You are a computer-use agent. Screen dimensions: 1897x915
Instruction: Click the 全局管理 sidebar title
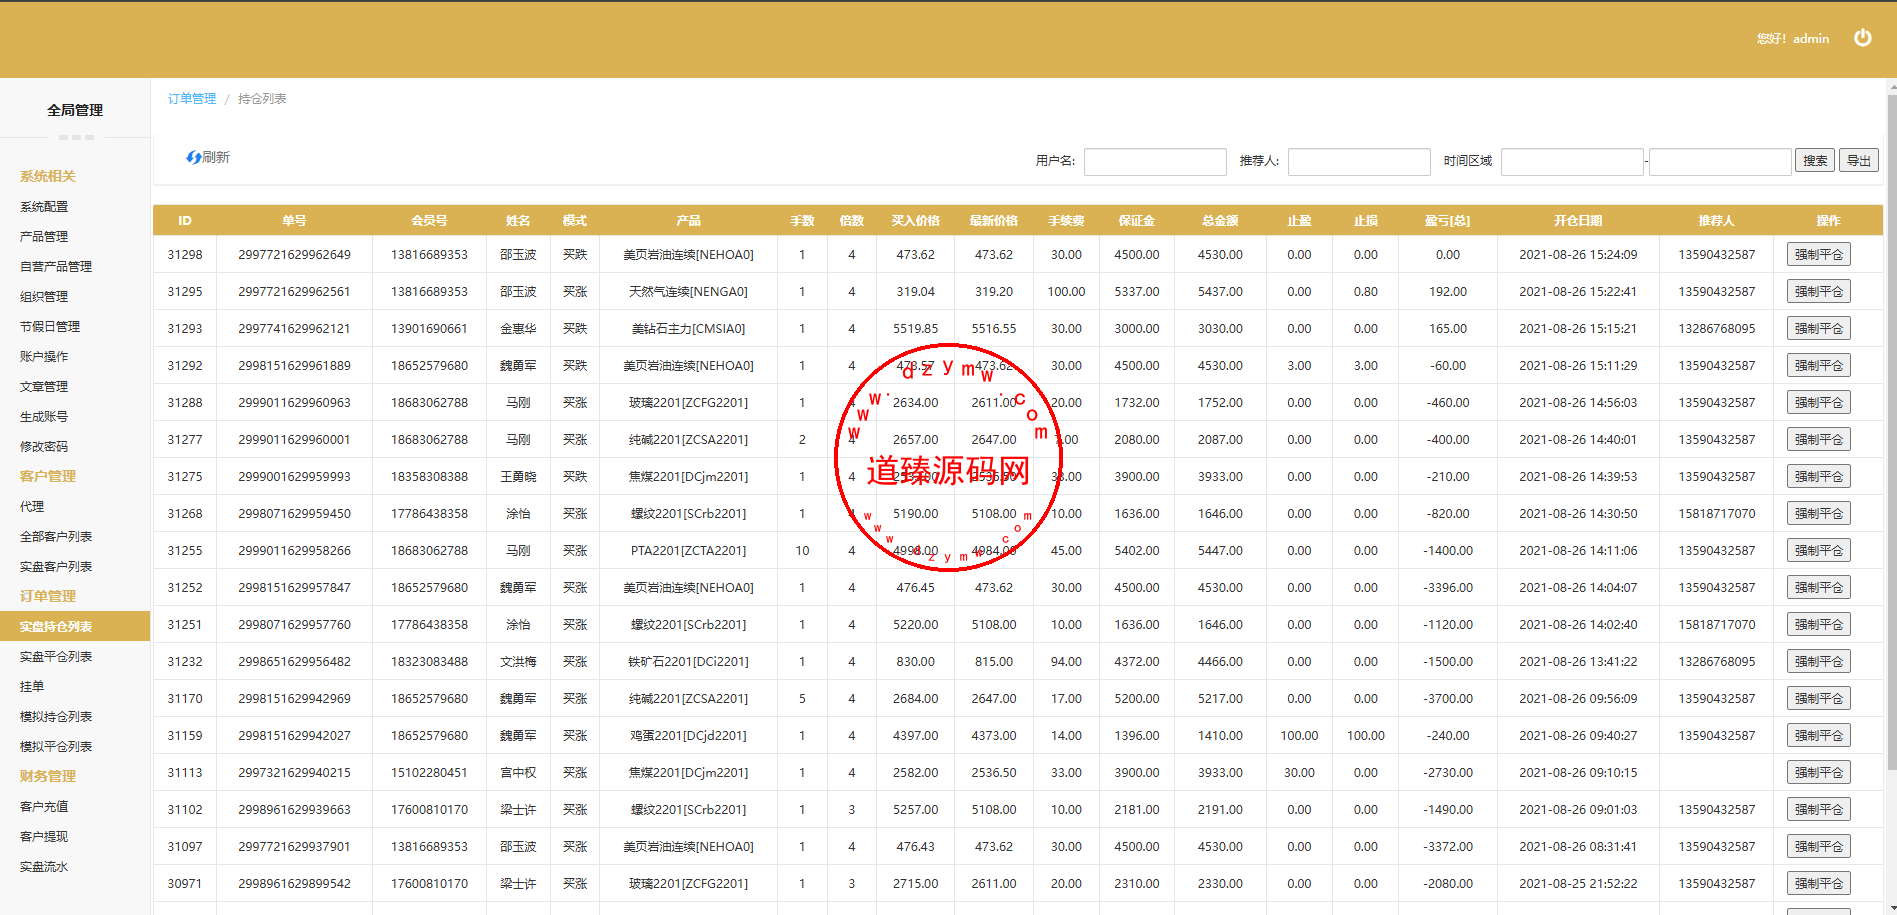pyautogui.click(x=75, y=110)
